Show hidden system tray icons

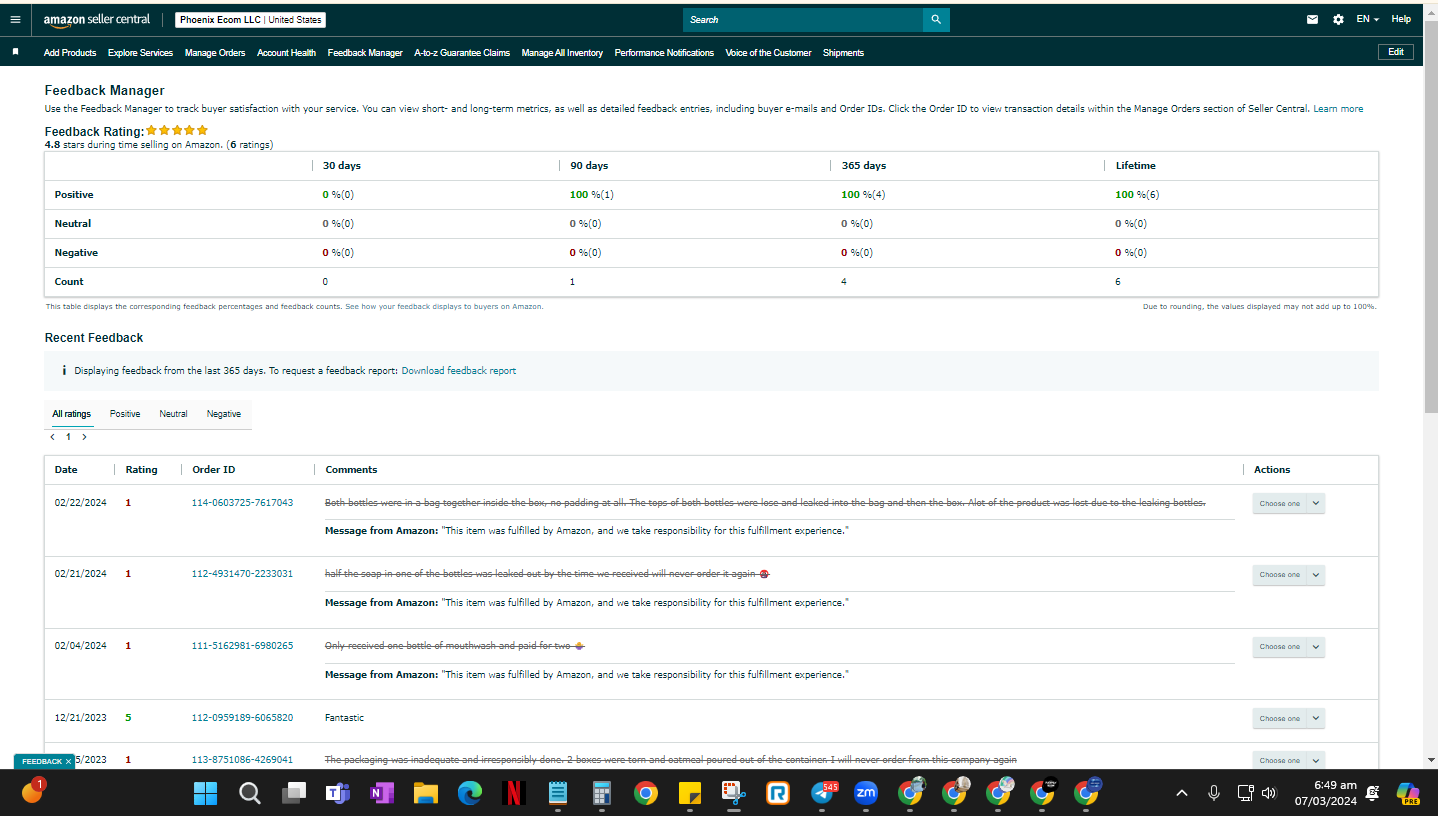click(x=1182, y=793)
